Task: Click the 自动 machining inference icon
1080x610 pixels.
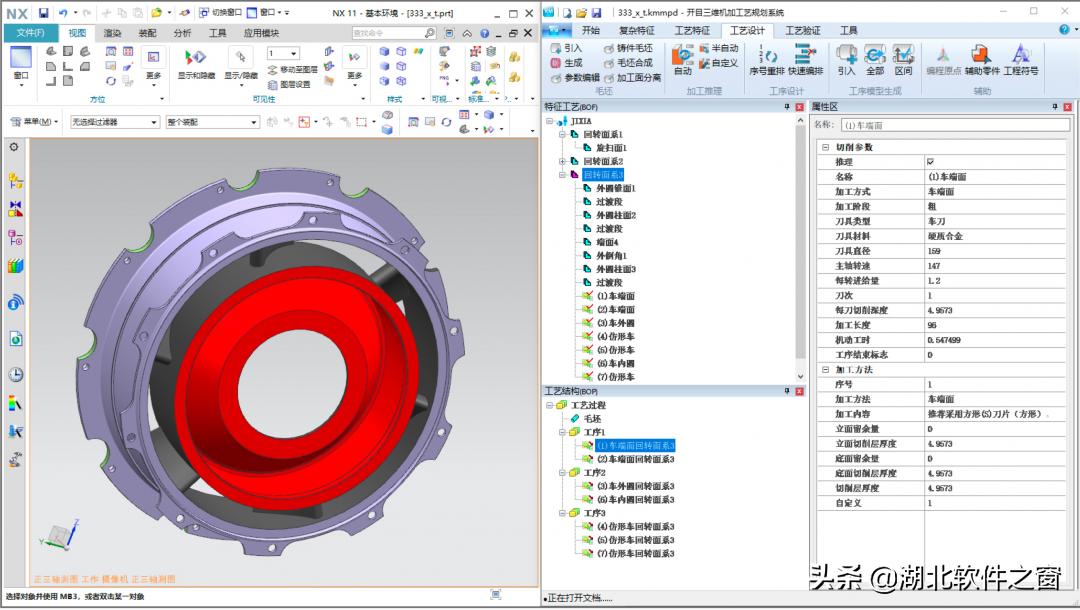Action: [x=682, y=59]
